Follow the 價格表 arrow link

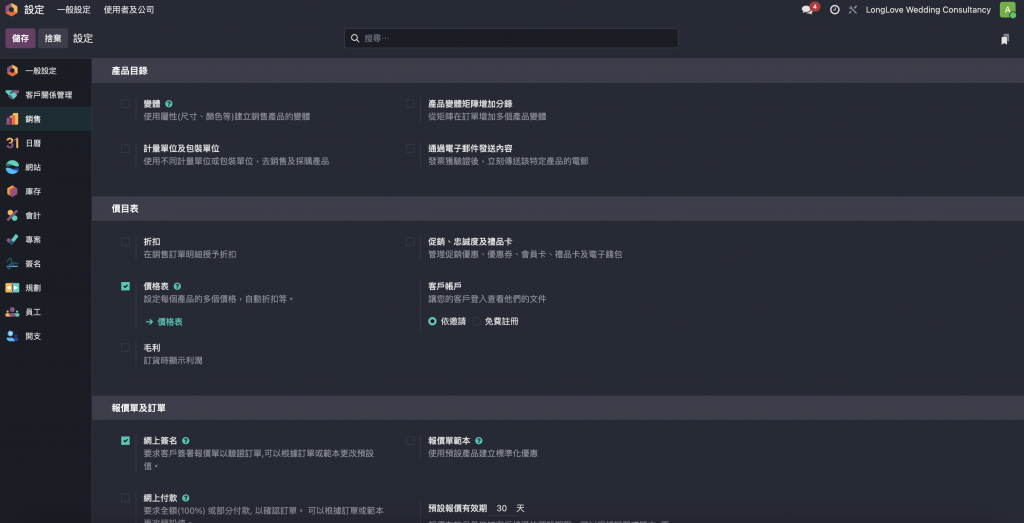164,322
